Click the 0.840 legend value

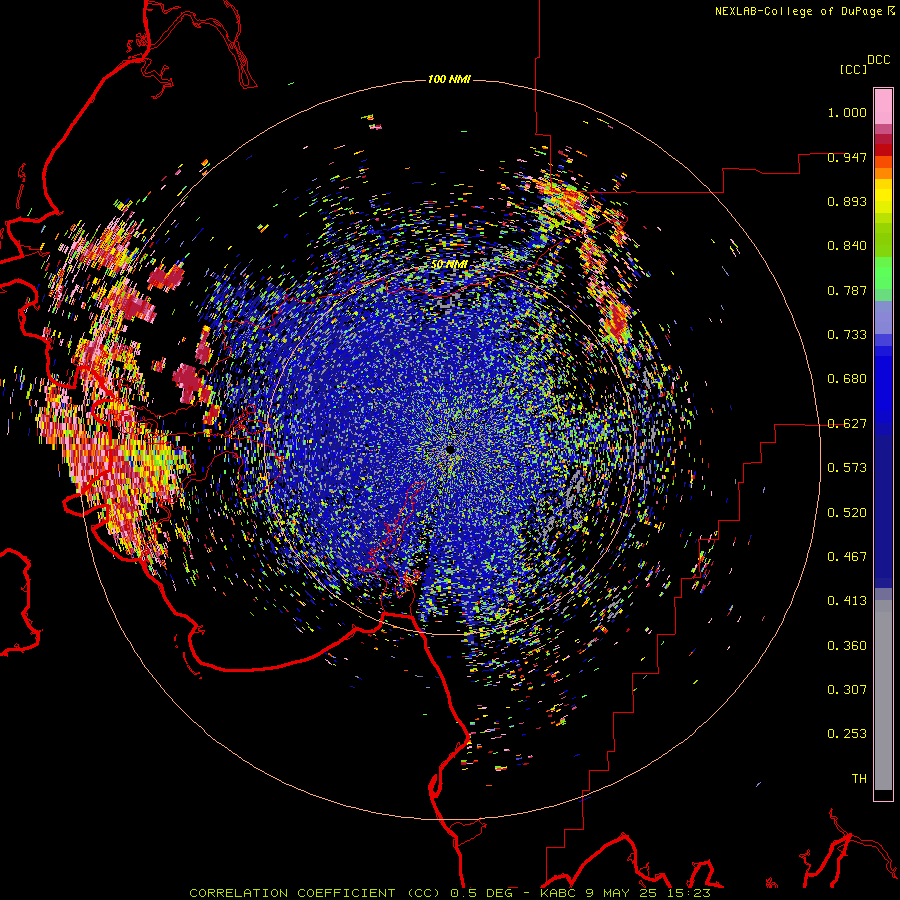[847, 246]
